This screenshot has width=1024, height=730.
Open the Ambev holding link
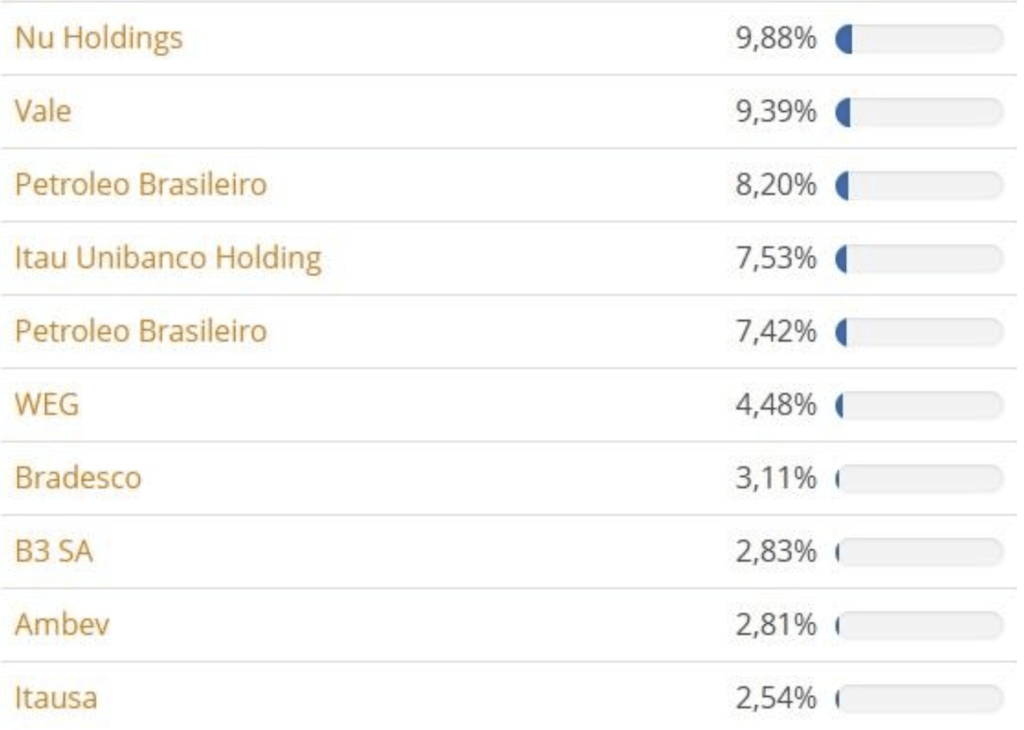(62, 625)
